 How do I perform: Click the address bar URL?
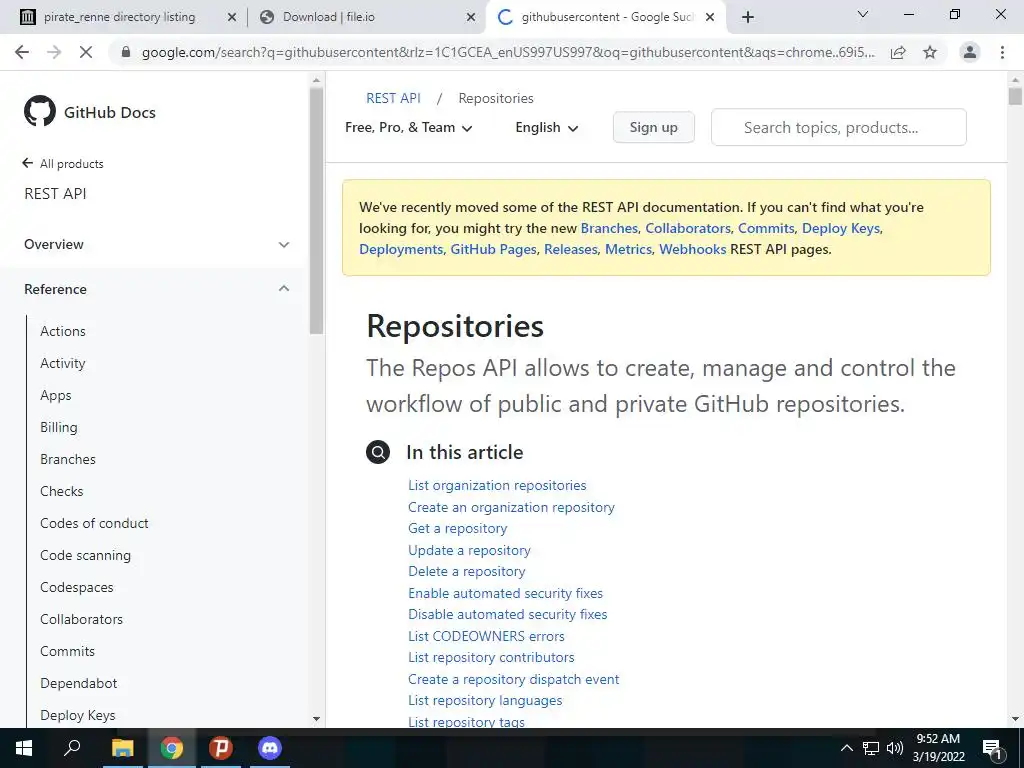508,52
